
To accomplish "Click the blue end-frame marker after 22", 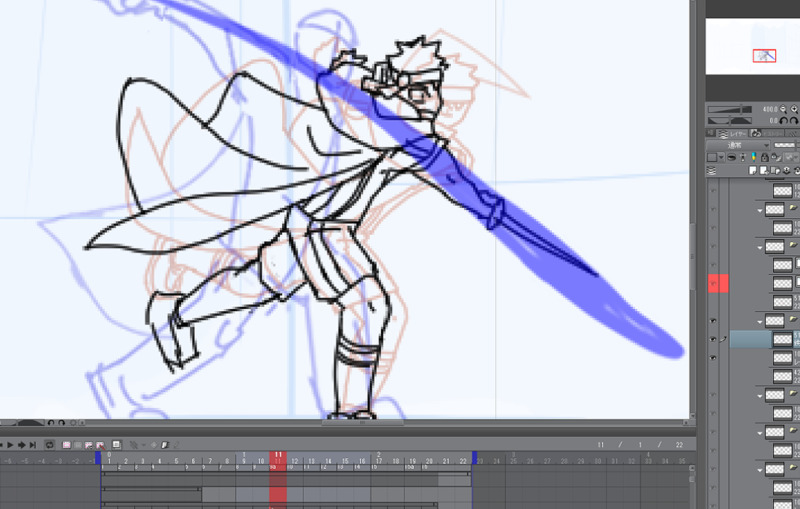I will pyautogui.click(x=474, y=457).
